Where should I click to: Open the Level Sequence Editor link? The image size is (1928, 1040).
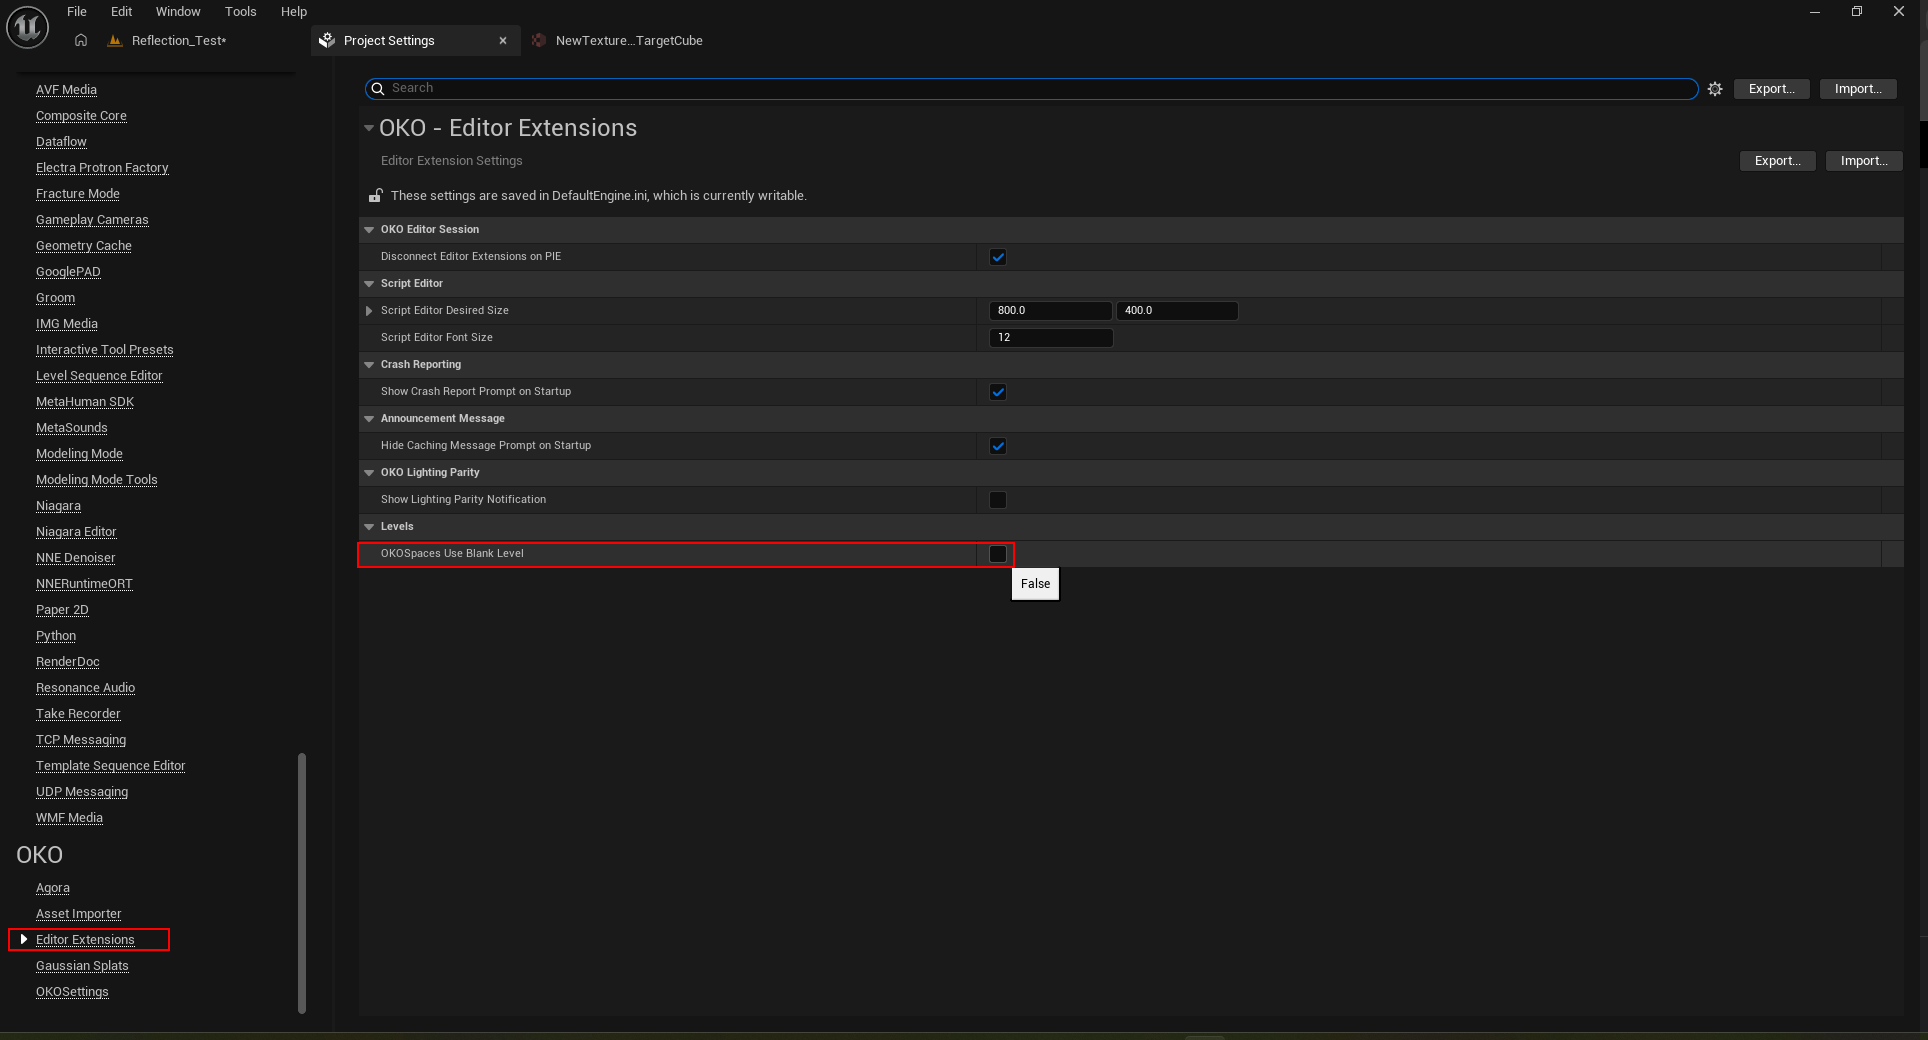pos(99,376)
